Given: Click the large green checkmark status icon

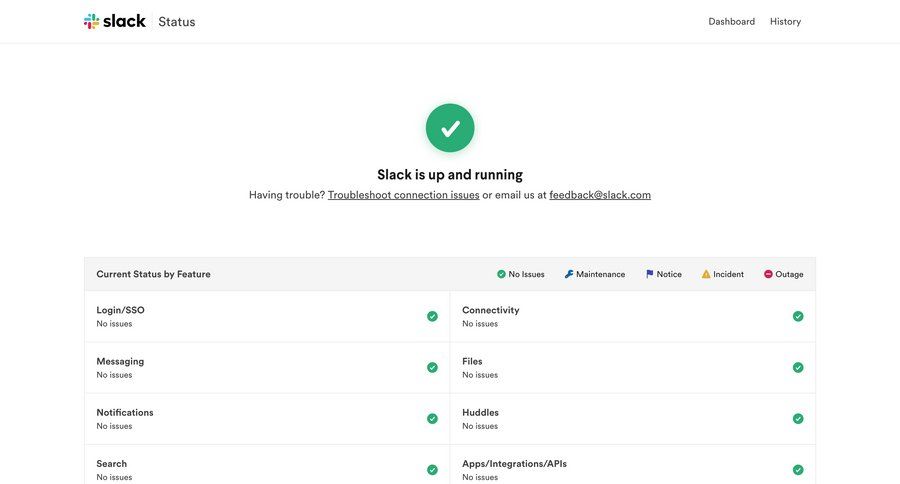Looking at the screenshot, I should pos(450,128).
